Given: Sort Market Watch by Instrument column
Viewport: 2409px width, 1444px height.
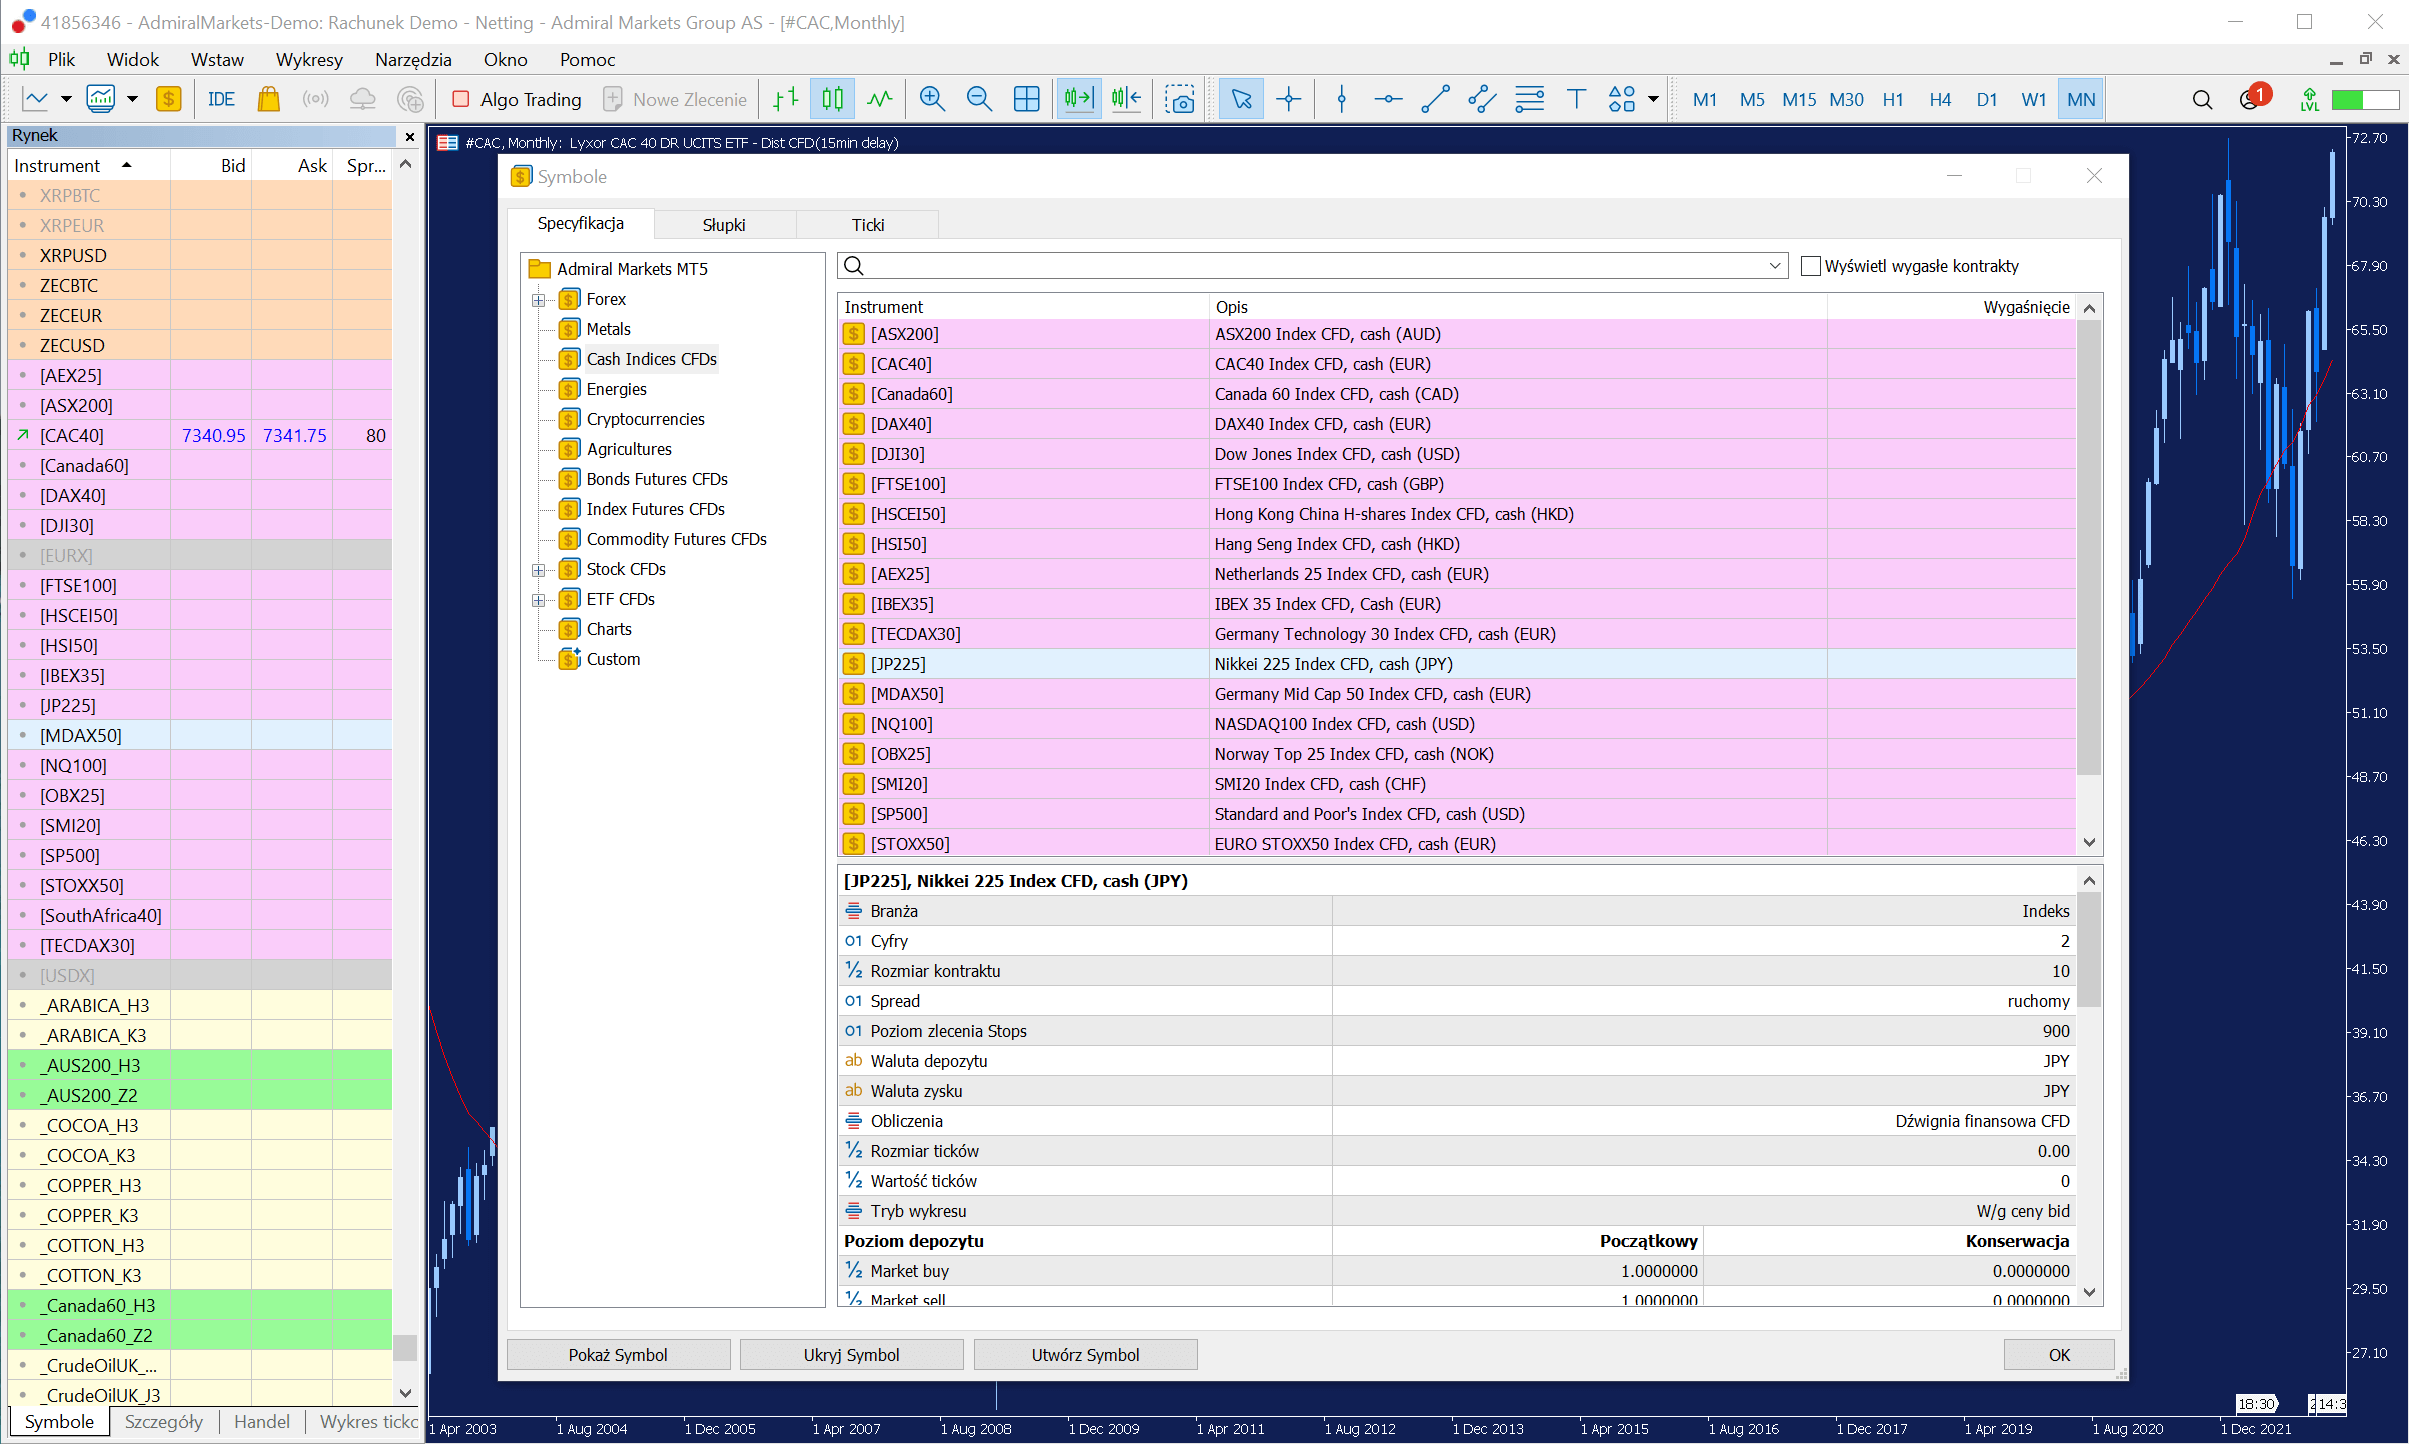Looking at the screenshot, I should pos(88,166).
